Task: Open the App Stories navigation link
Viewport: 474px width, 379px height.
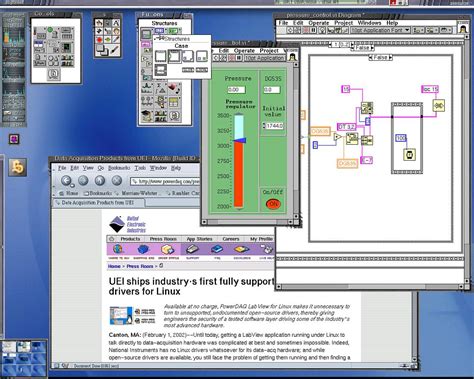Action: [199, 239]
